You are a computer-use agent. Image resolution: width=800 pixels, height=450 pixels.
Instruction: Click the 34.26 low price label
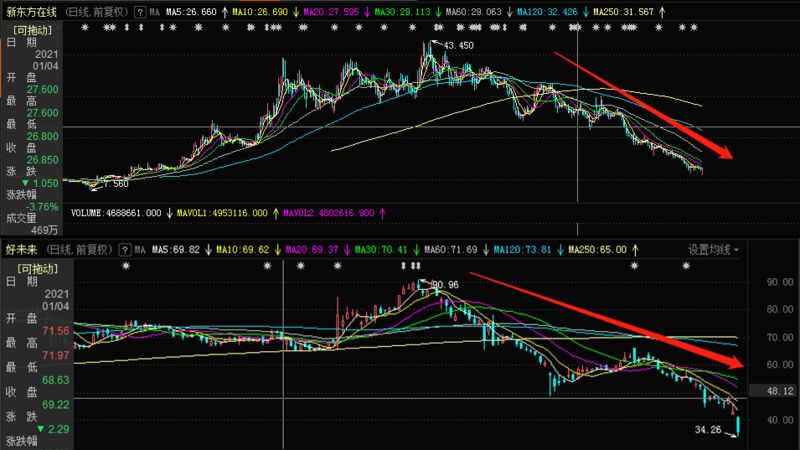(x=708, y=430)
